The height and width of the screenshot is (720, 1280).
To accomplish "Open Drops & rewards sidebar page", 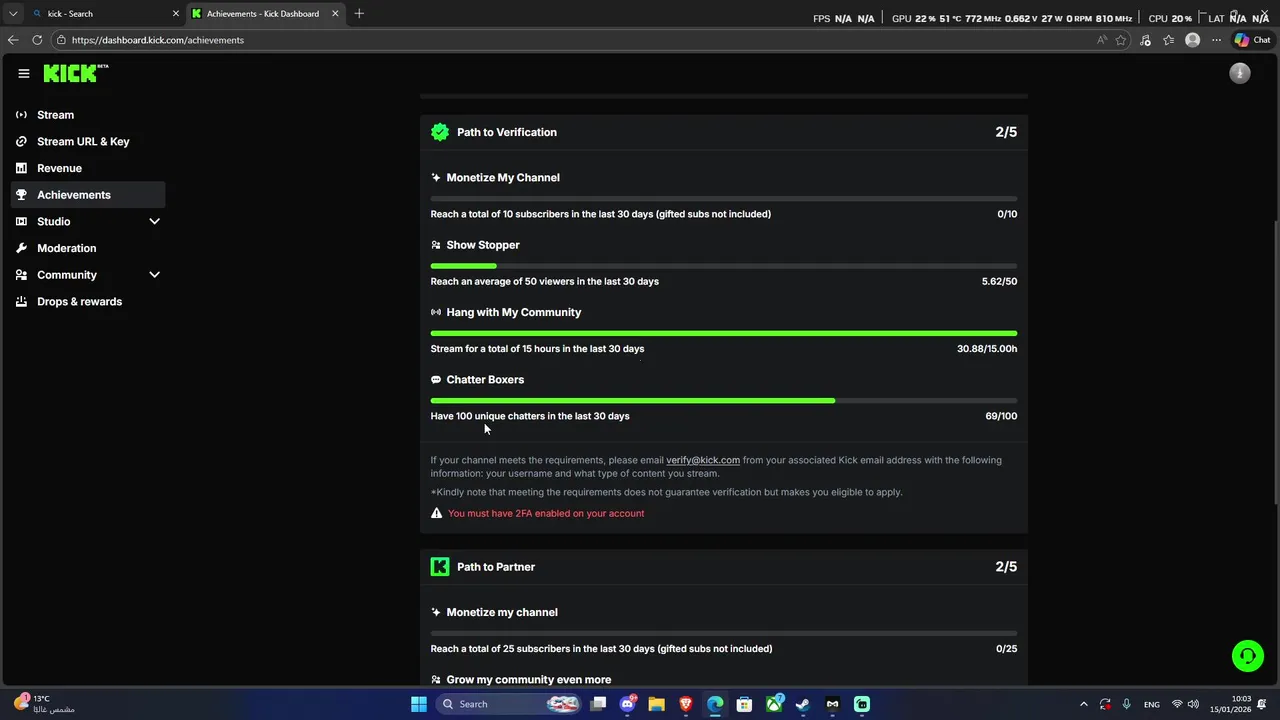I will pos(88,301).
